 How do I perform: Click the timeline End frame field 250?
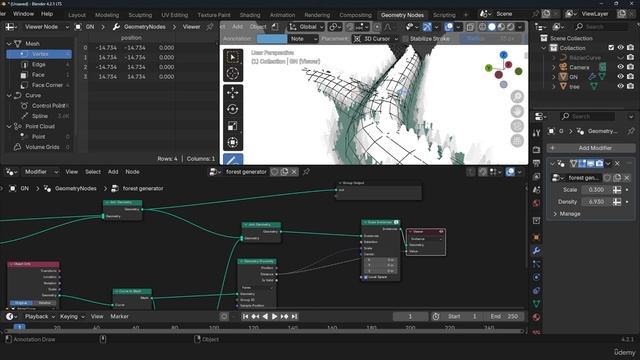click(504, 316)
